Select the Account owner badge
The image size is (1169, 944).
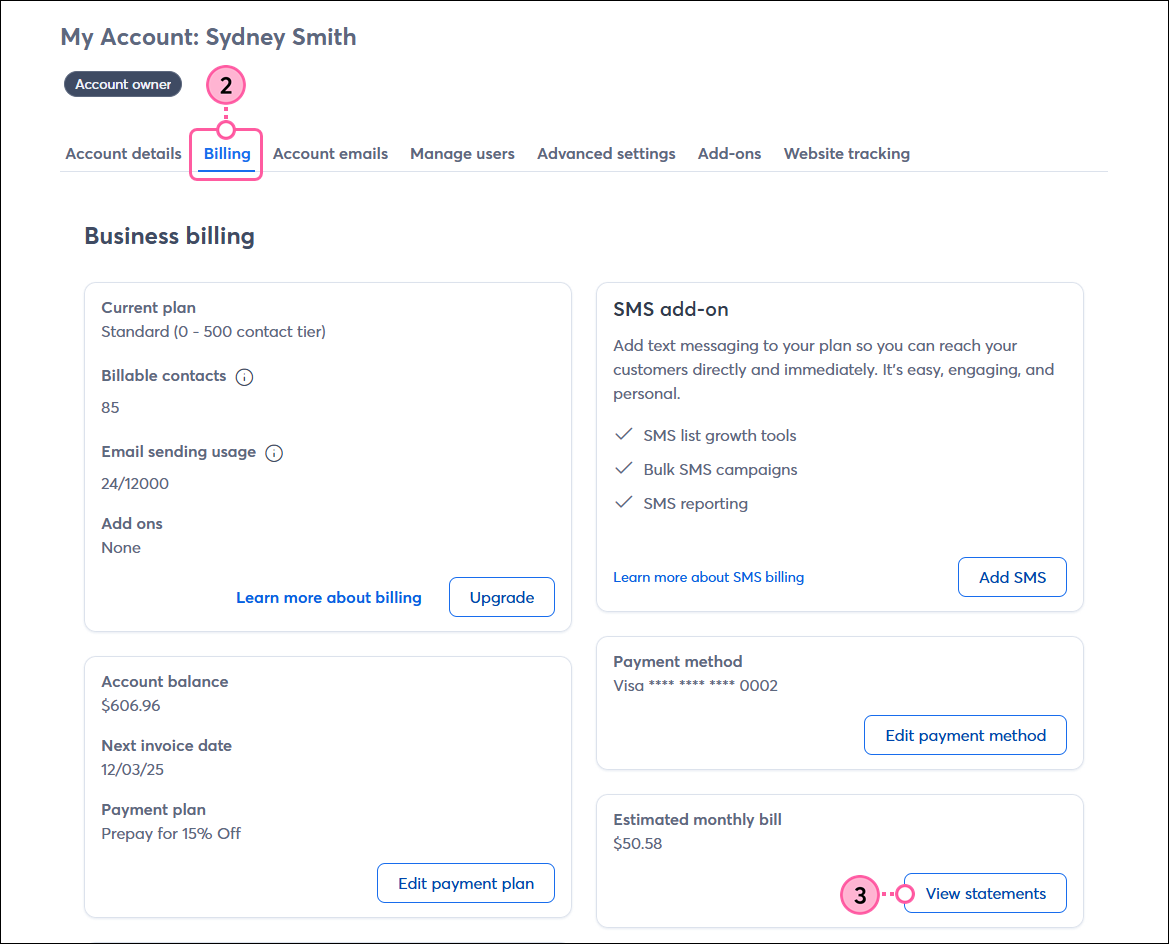(122, 84)
